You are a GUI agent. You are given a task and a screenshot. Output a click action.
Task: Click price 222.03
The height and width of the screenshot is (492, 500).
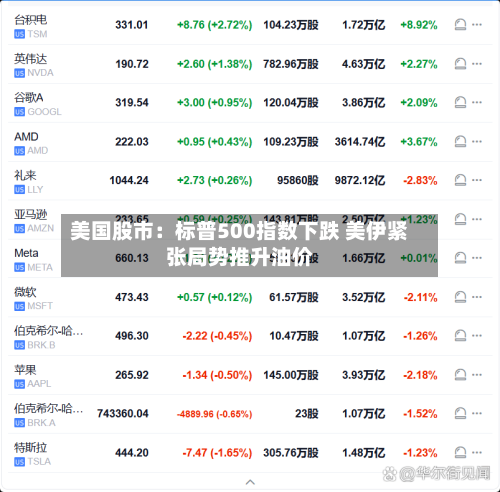pos(132,142)
